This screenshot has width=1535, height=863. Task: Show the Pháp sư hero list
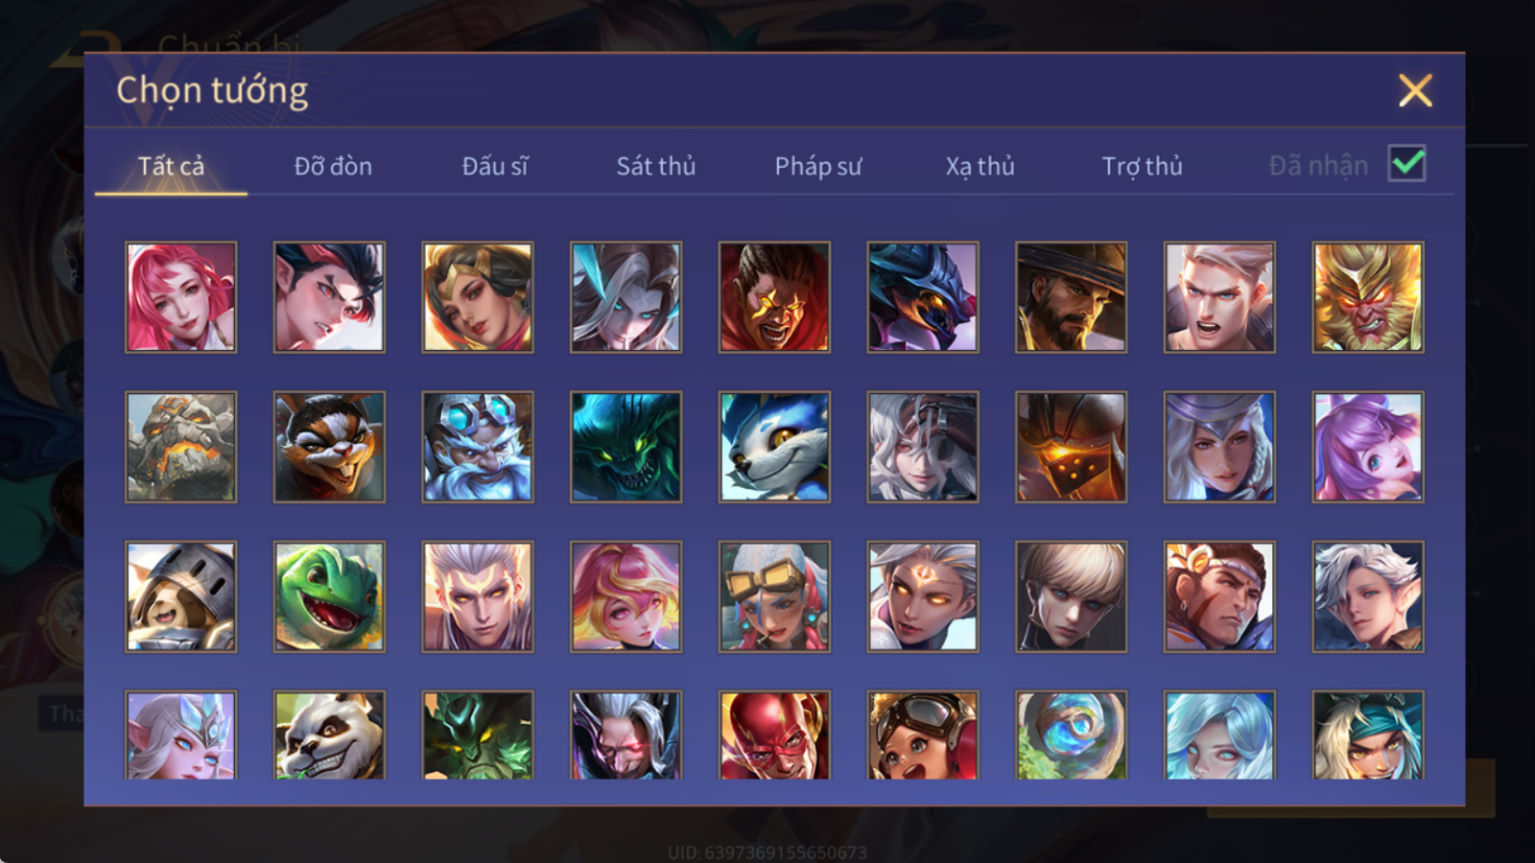tap(818, 166)
